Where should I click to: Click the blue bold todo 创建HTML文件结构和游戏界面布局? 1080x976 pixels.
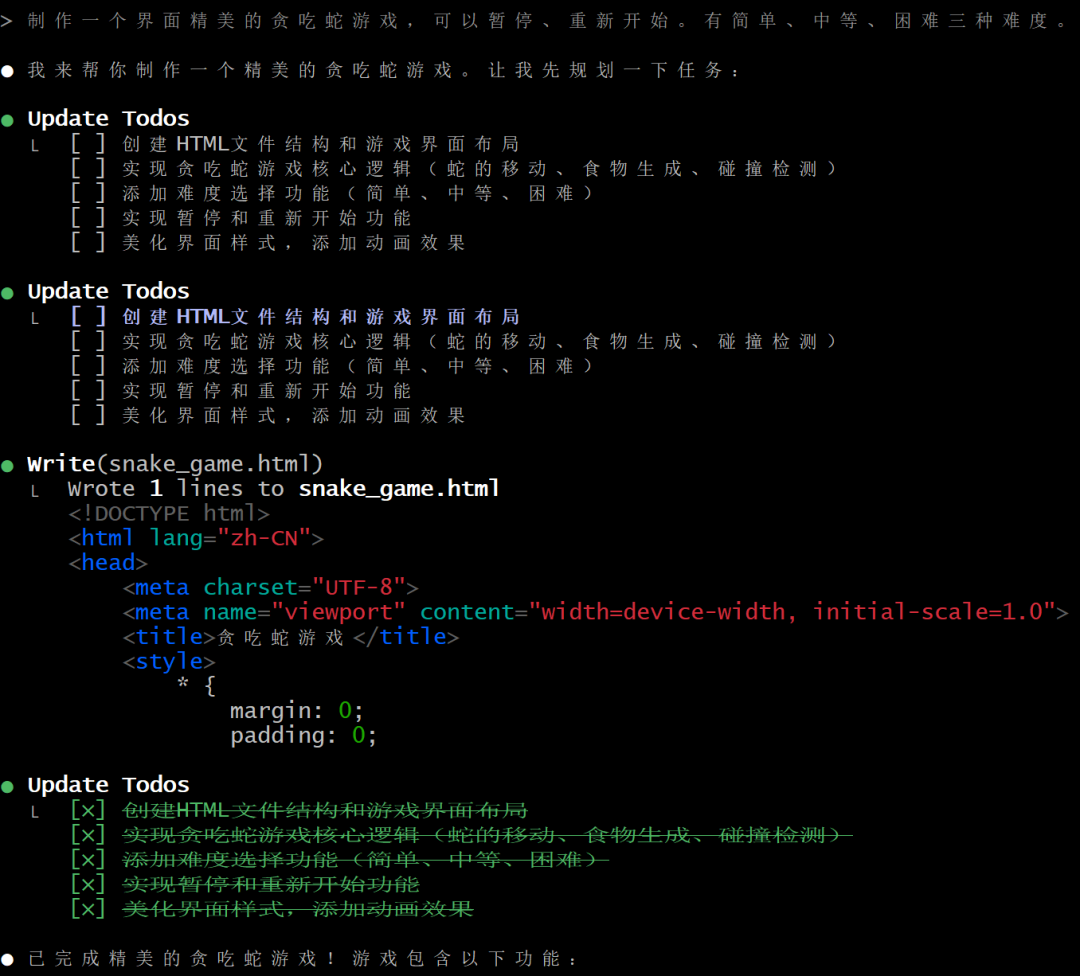320,316
